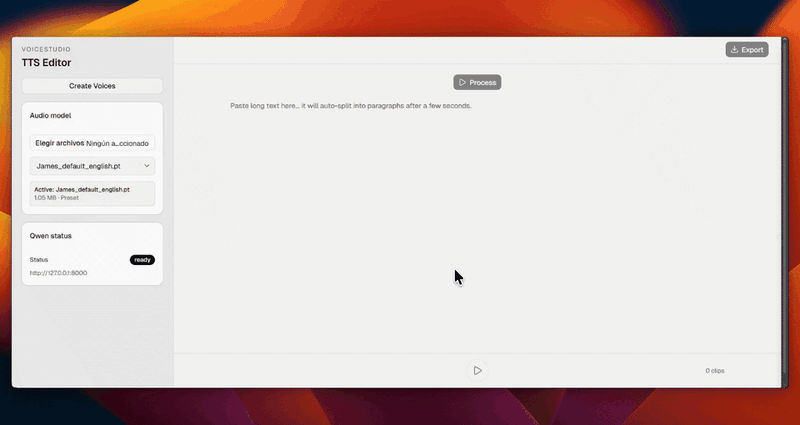Click the http://127.0.0.1:8000 address text

pos(58,273)
